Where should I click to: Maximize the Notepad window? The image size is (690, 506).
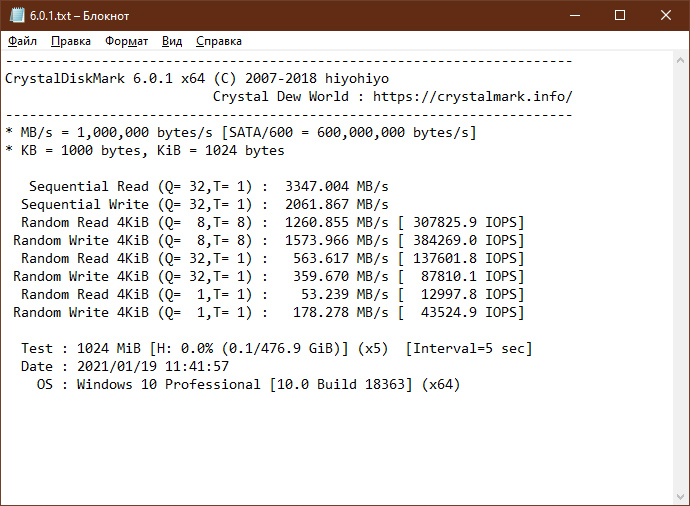point(620,15)
